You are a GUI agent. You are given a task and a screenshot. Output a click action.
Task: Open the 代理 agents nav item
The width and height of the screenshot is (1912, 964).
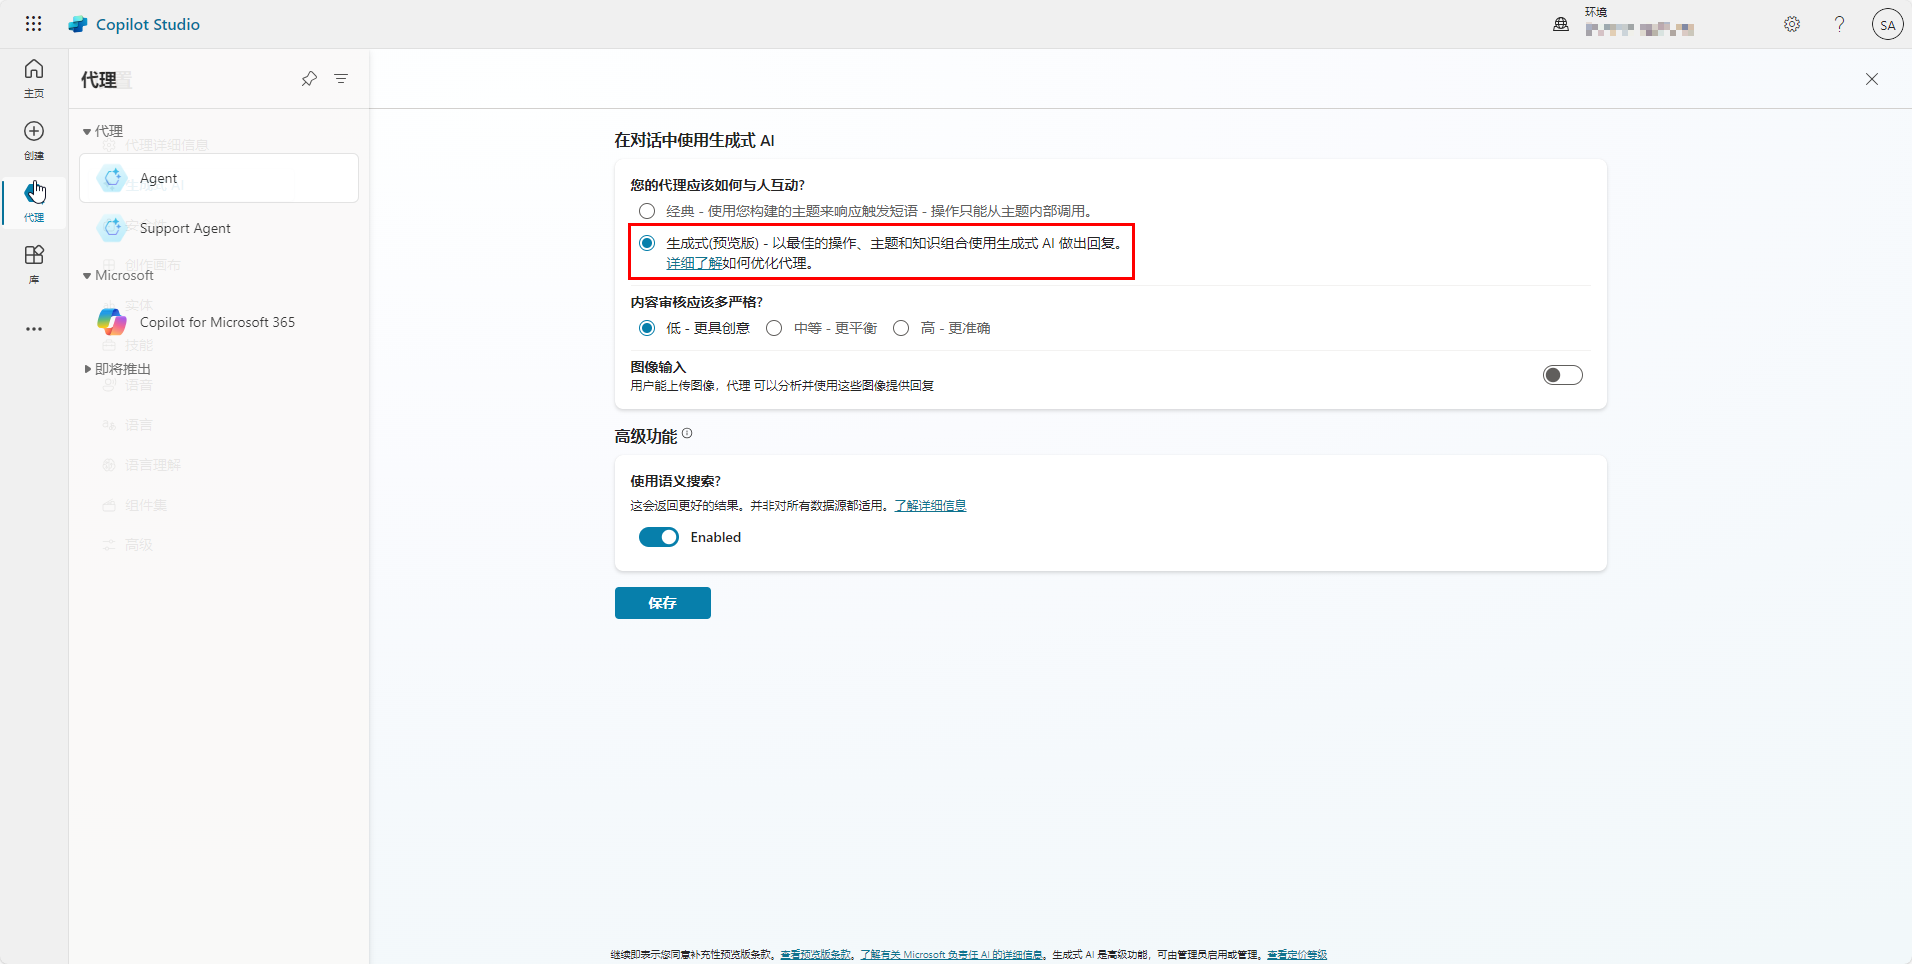[x=34, y=202]
